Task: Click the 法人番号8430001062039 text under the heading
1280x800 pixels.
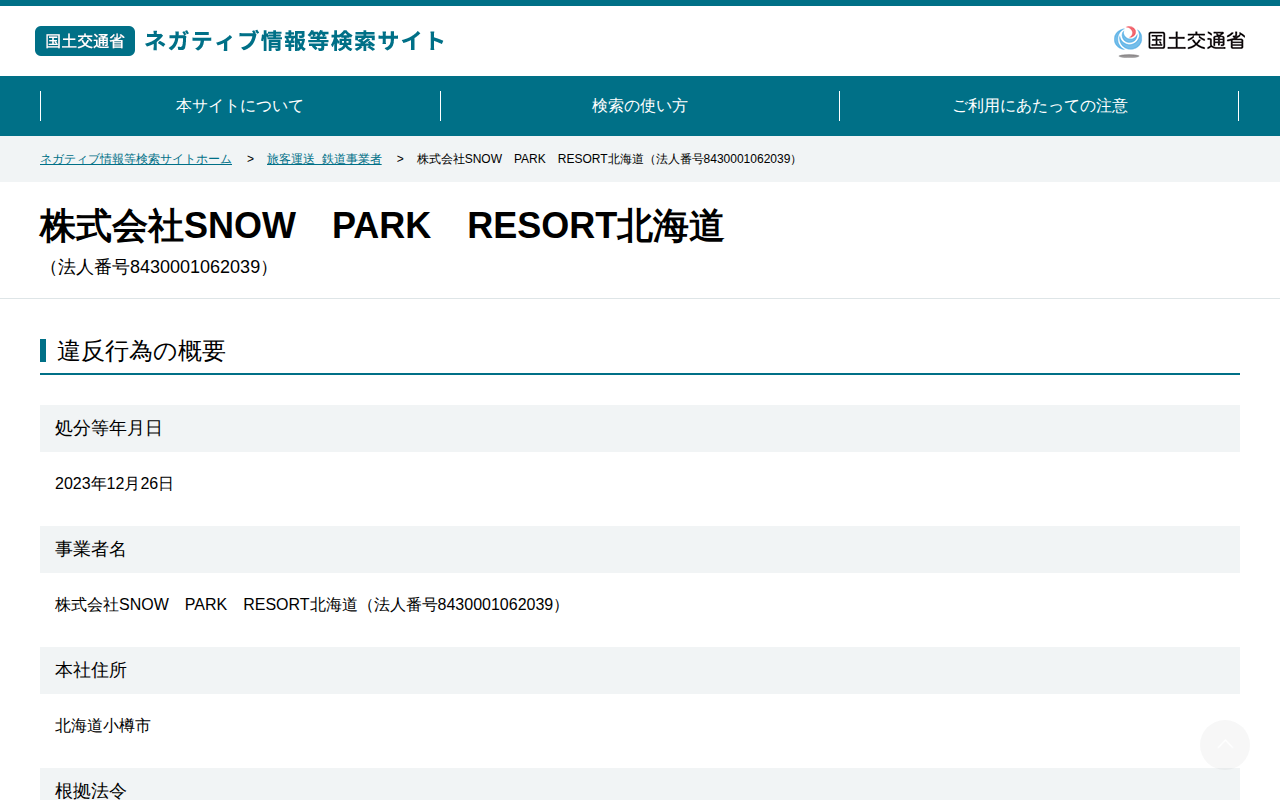Action: (158, 267)
